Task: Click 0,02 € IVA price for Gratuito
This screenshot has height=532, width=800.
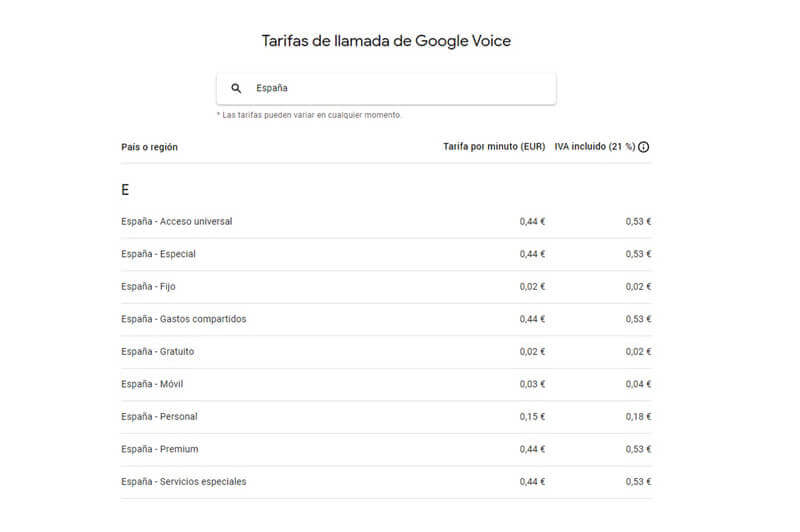Action: coord(638,351)
